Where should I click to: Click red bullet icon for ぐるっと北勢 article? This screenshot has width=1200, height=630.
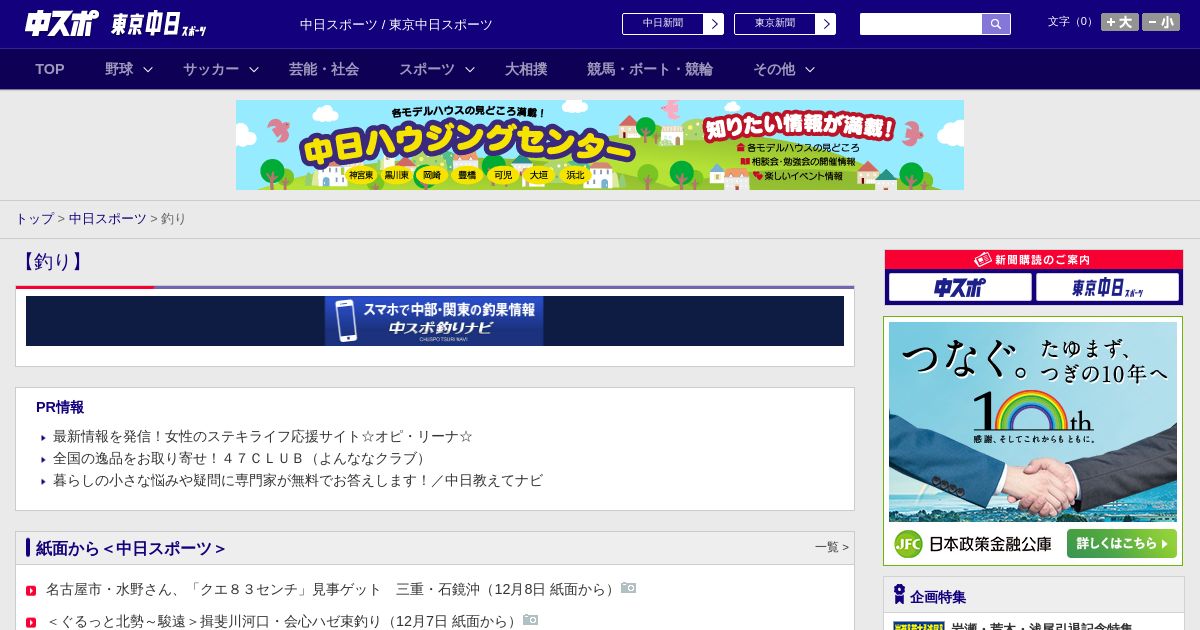(31, 622)
